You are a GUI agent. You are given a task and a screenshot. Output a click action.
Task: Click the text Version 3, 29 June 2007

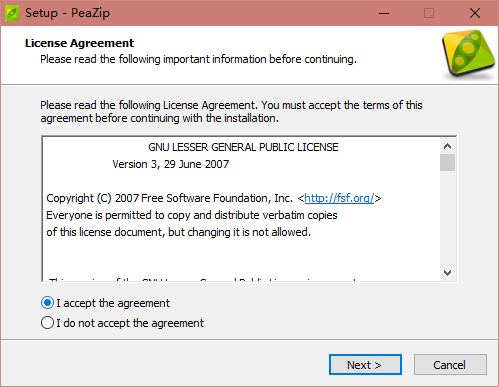171,164
